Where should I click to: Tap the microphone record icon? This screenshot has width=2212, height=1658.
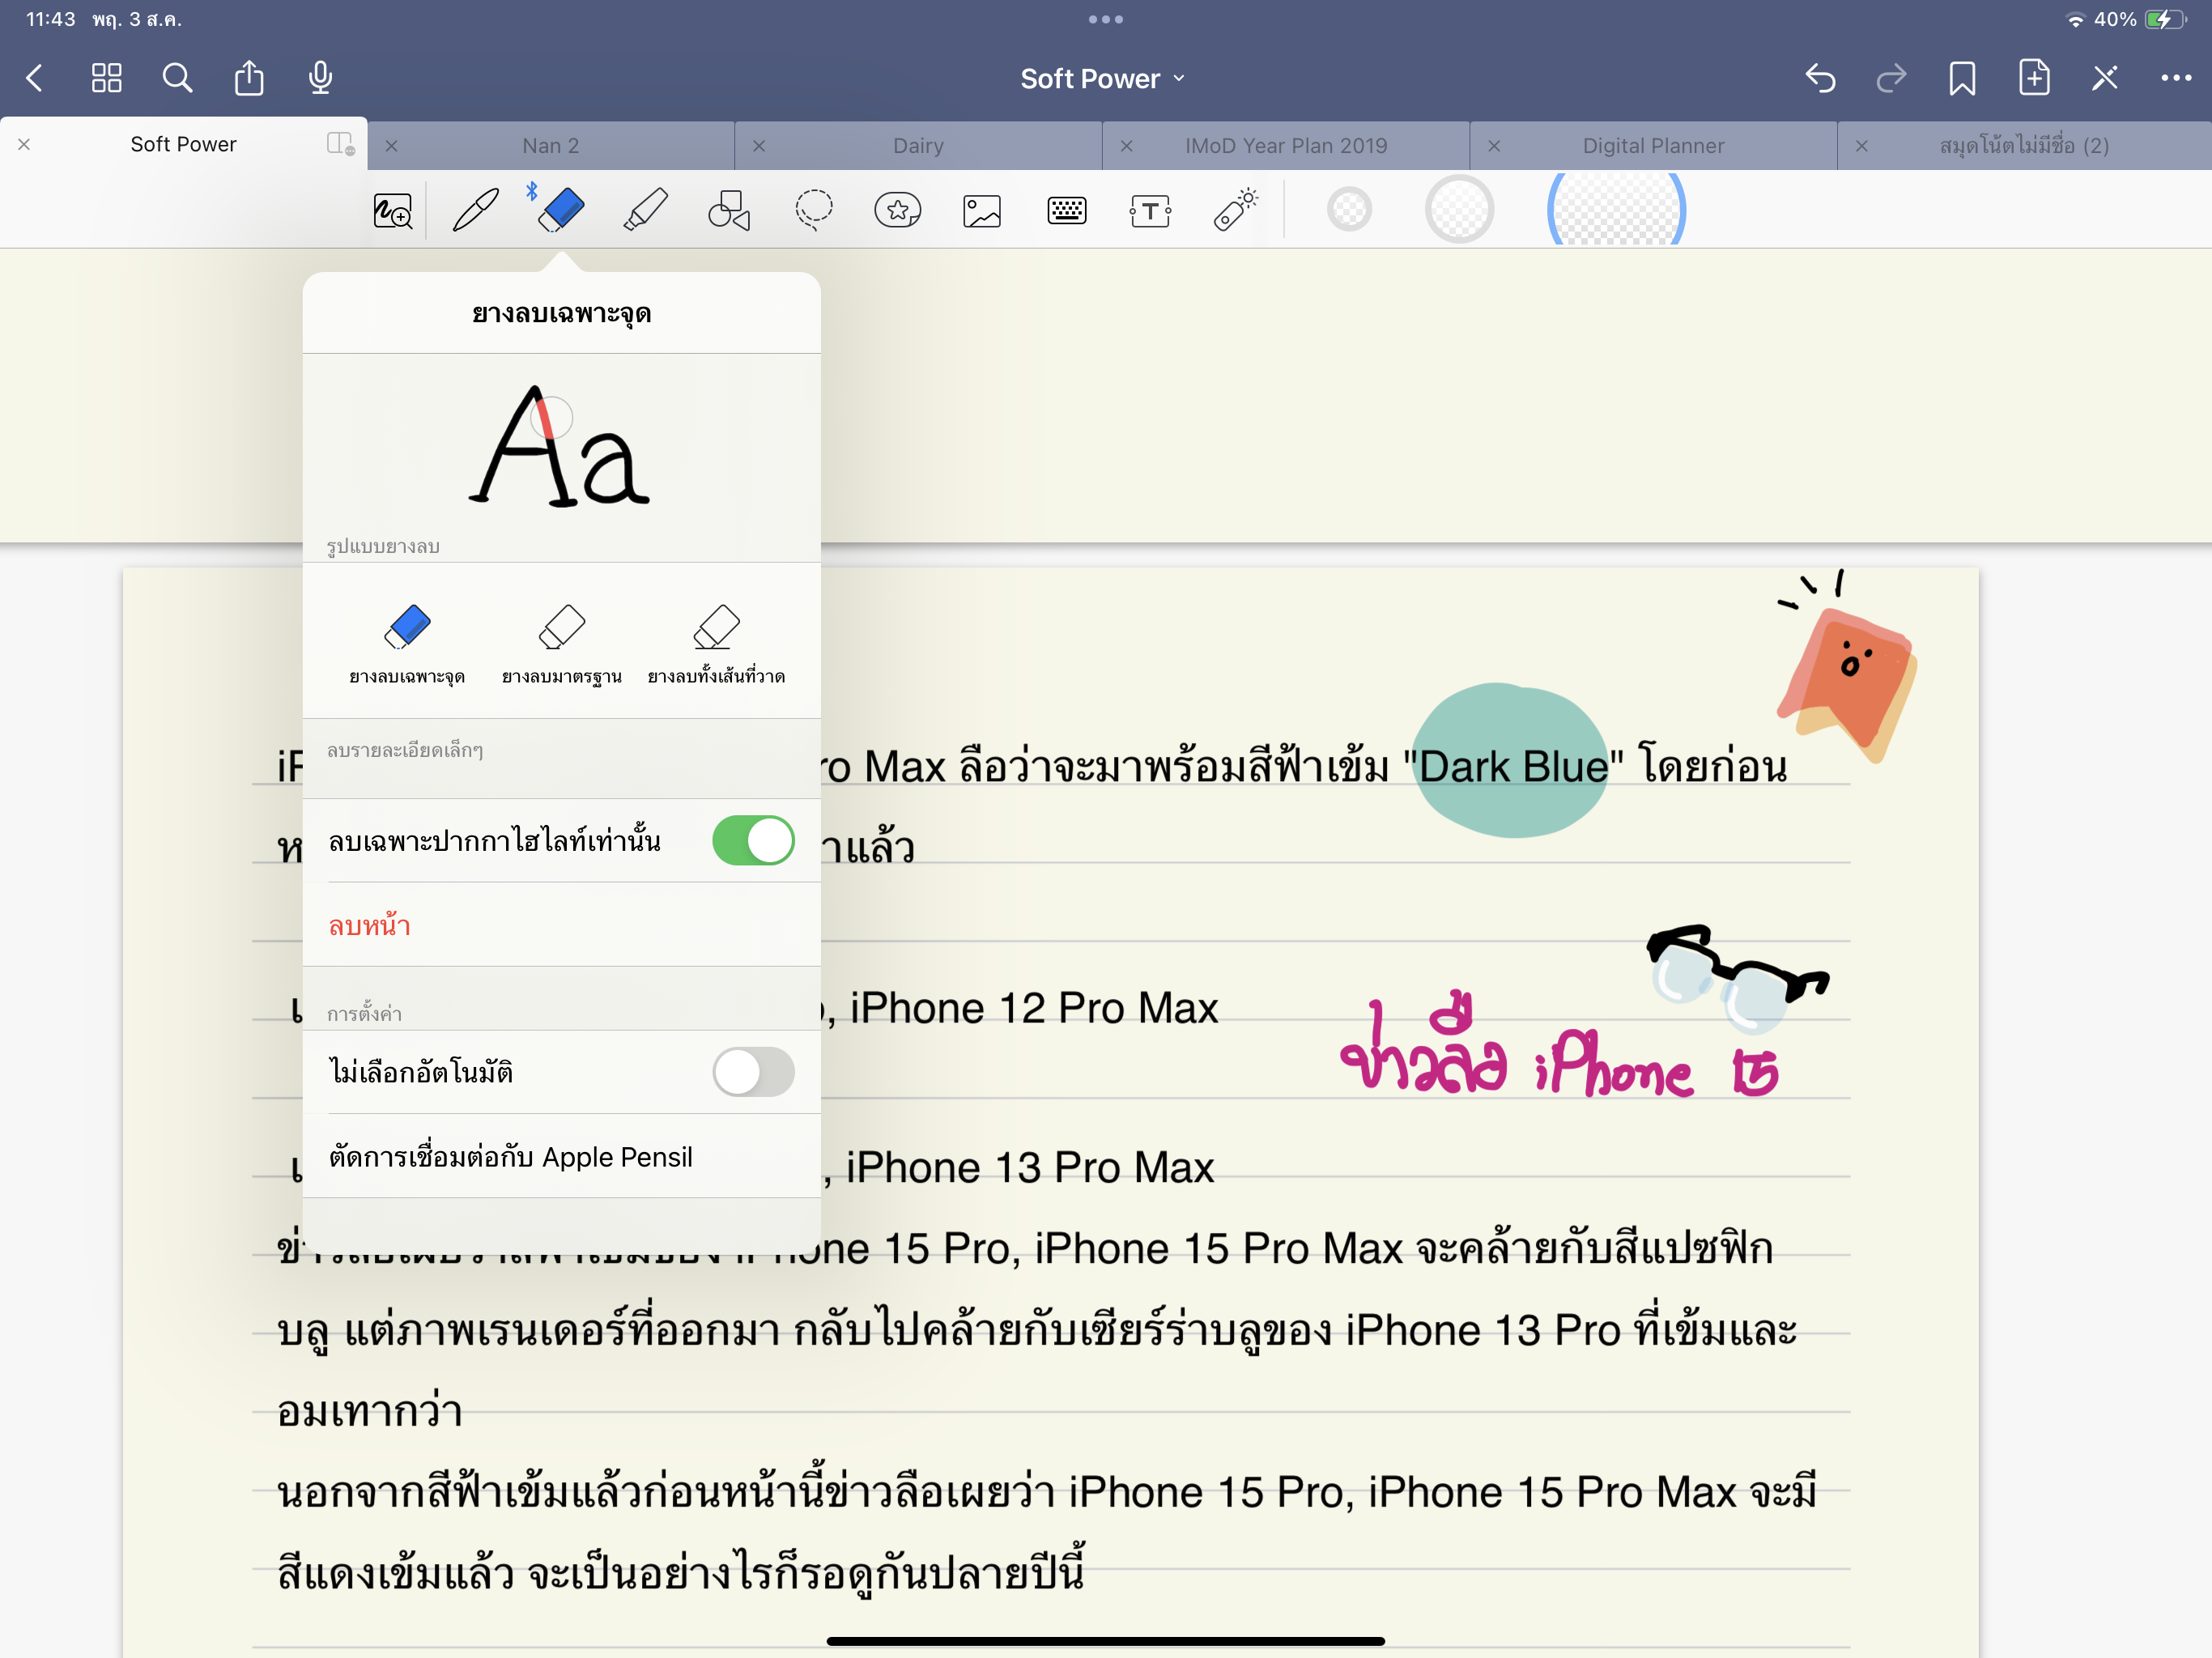pos(320,78)
